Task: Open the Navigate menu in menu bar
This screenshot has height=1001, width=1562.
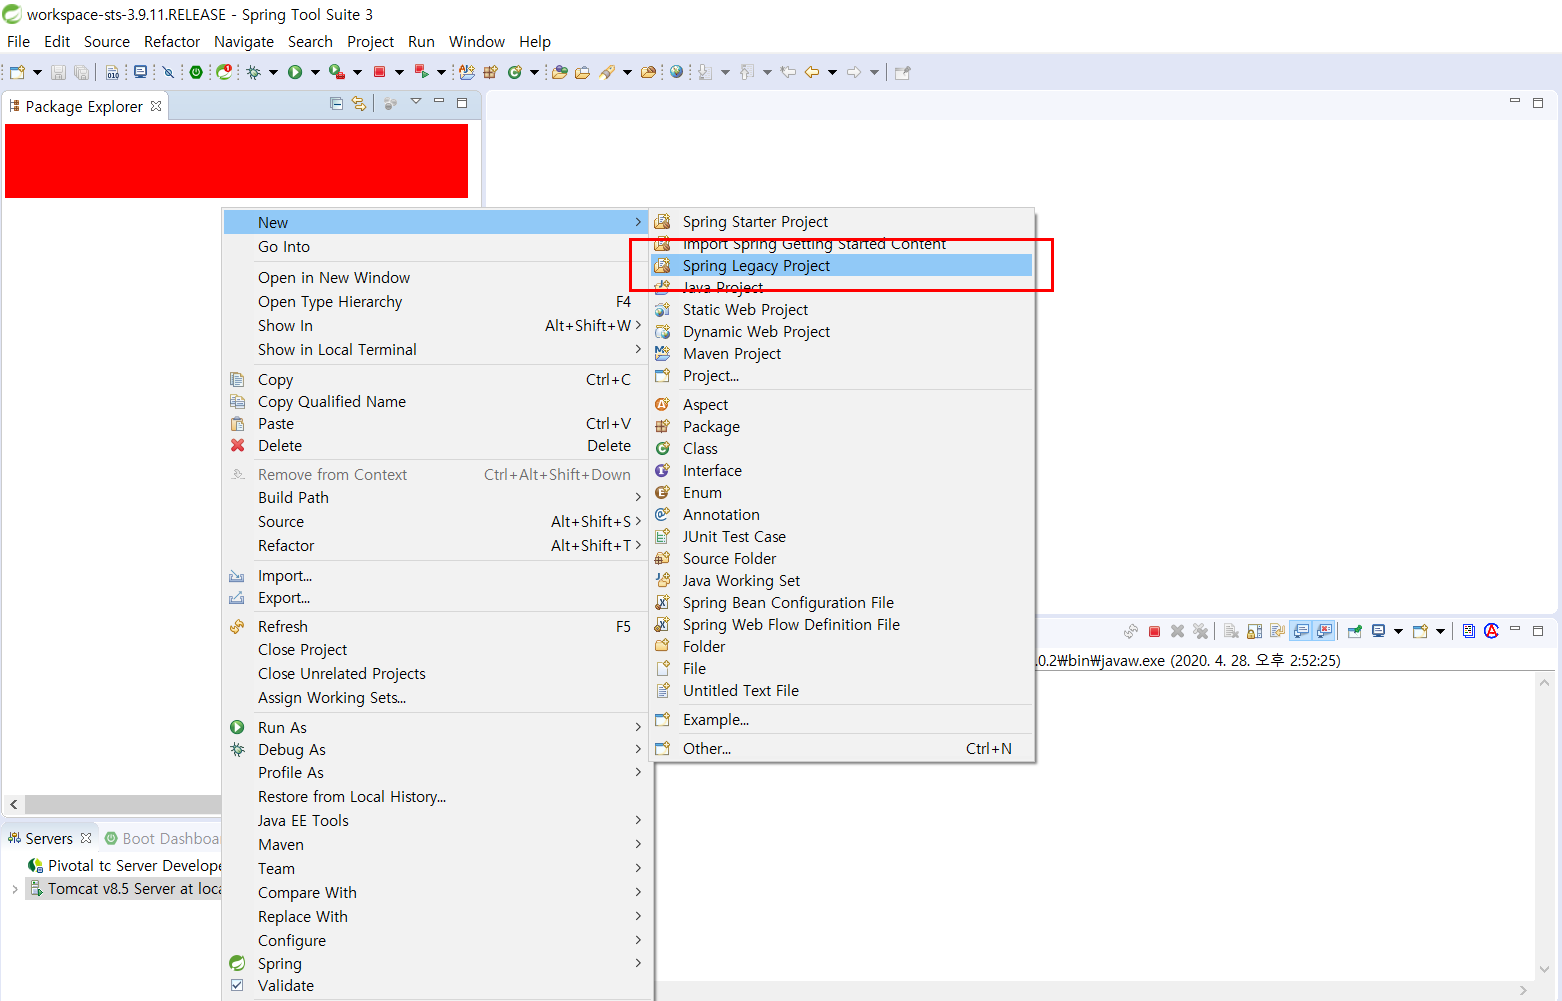Action: [244, 42]
